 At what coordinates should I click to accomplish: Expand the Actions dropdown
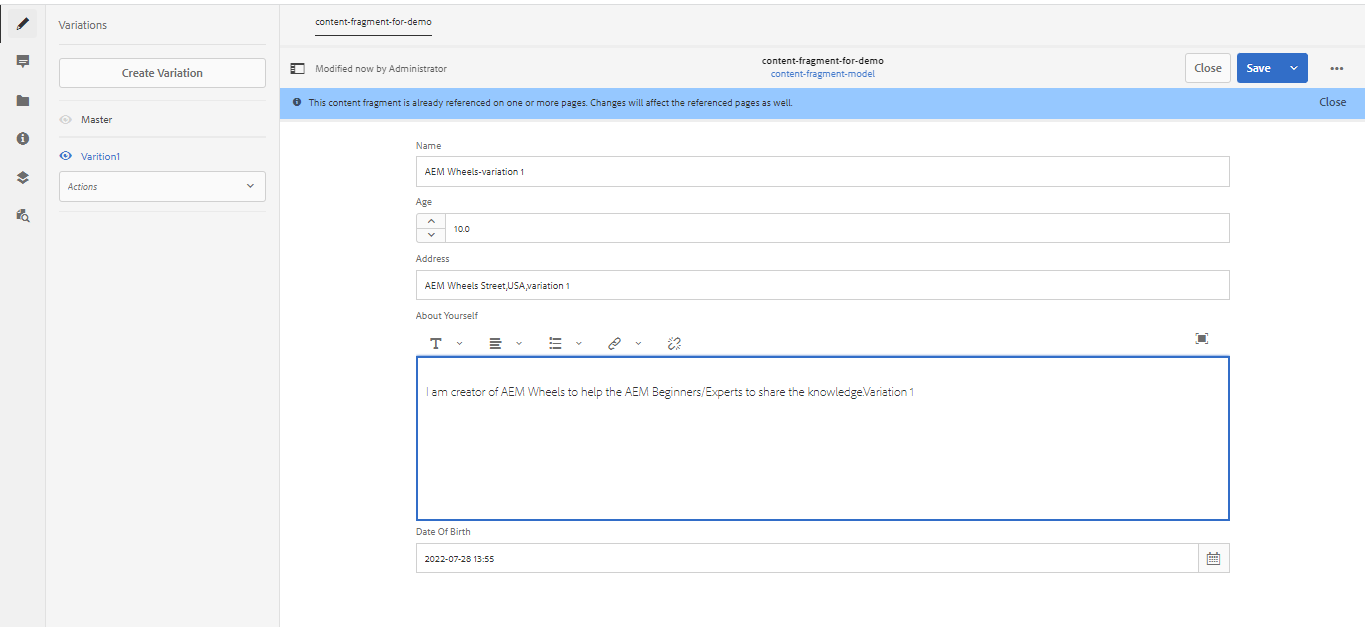click(162, 186)
